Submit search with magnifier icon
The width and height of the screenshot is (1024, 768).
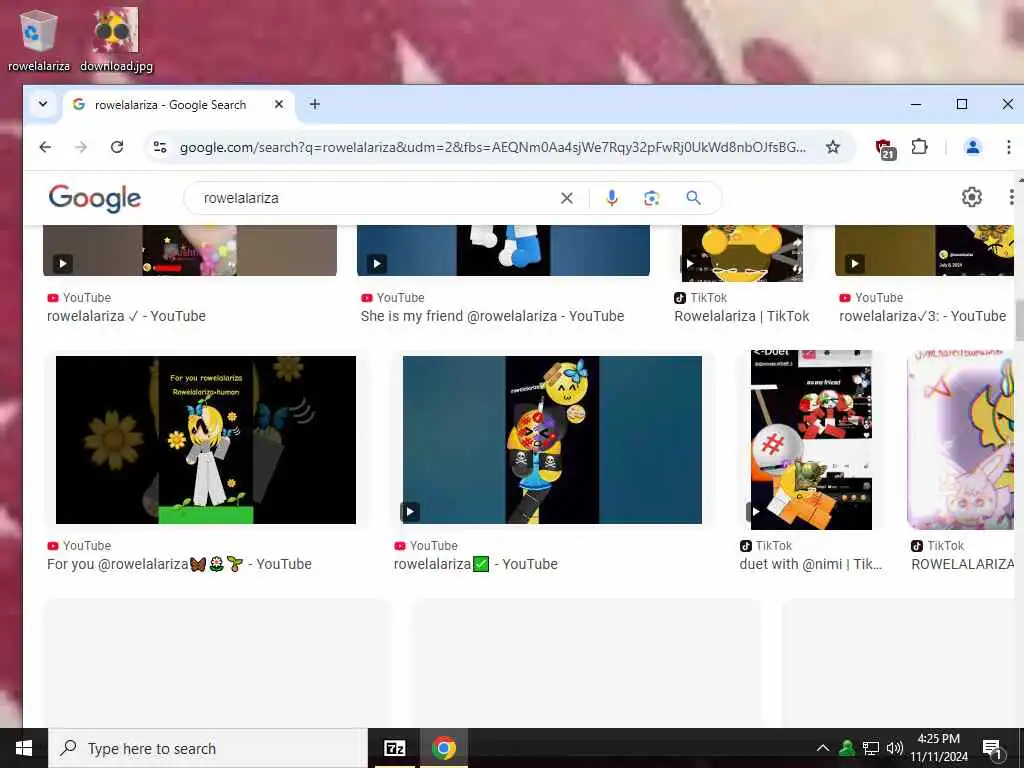(694, 198)
